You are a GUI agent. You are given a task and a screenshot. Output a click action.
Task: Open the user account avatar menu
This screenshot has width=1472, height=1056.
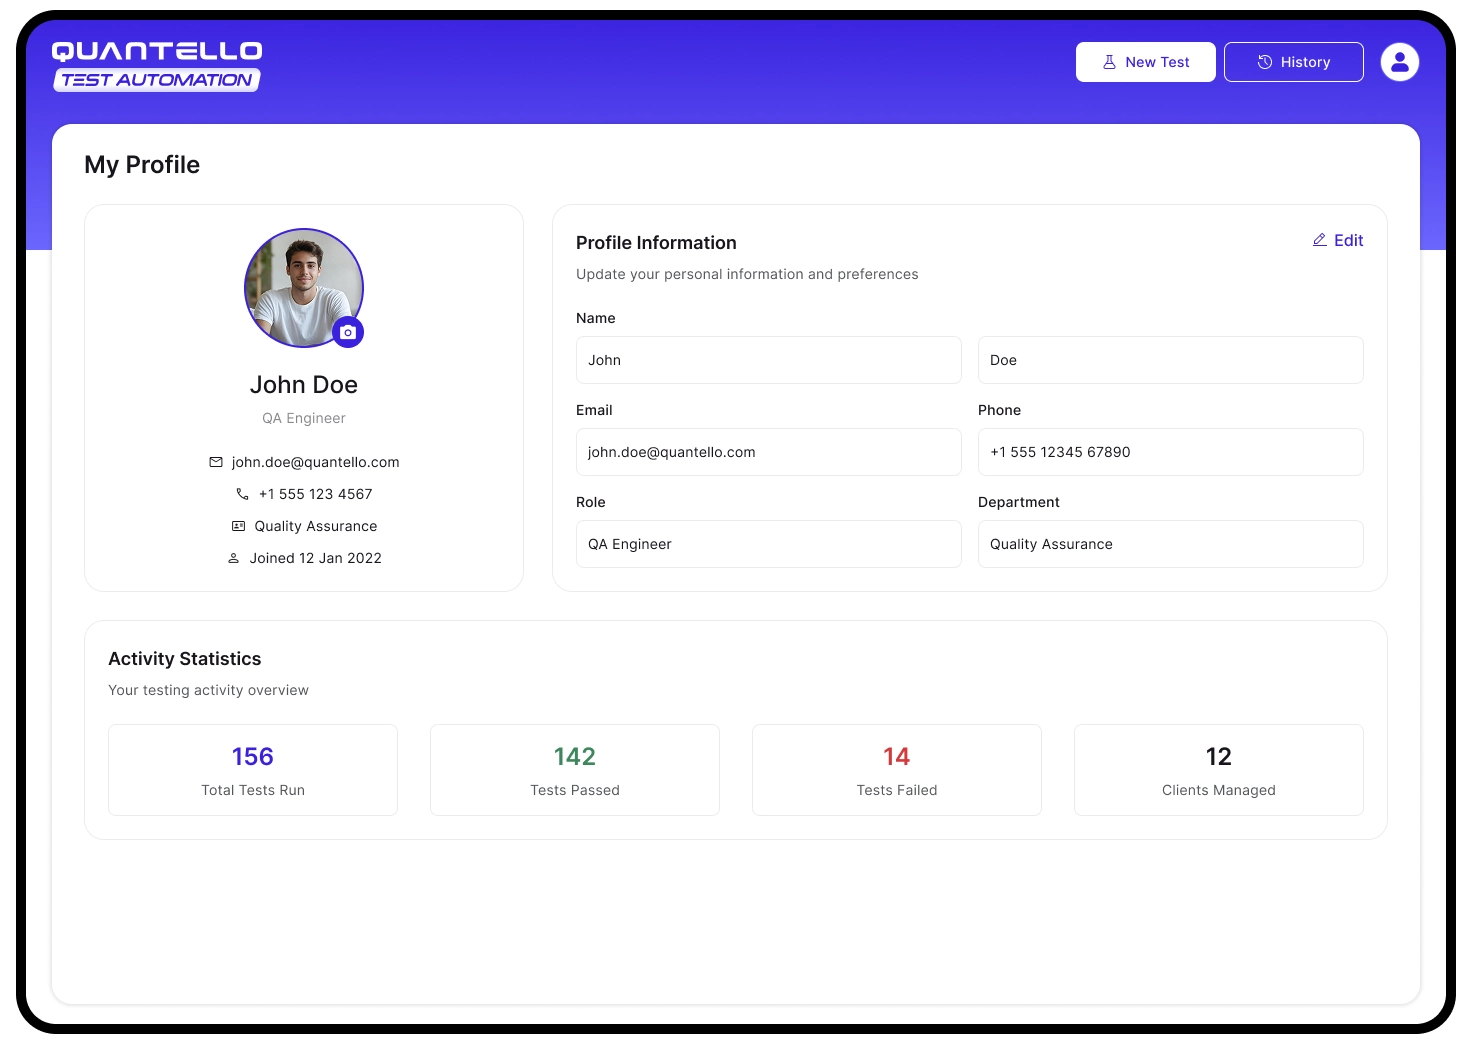tap(1400, 62)
